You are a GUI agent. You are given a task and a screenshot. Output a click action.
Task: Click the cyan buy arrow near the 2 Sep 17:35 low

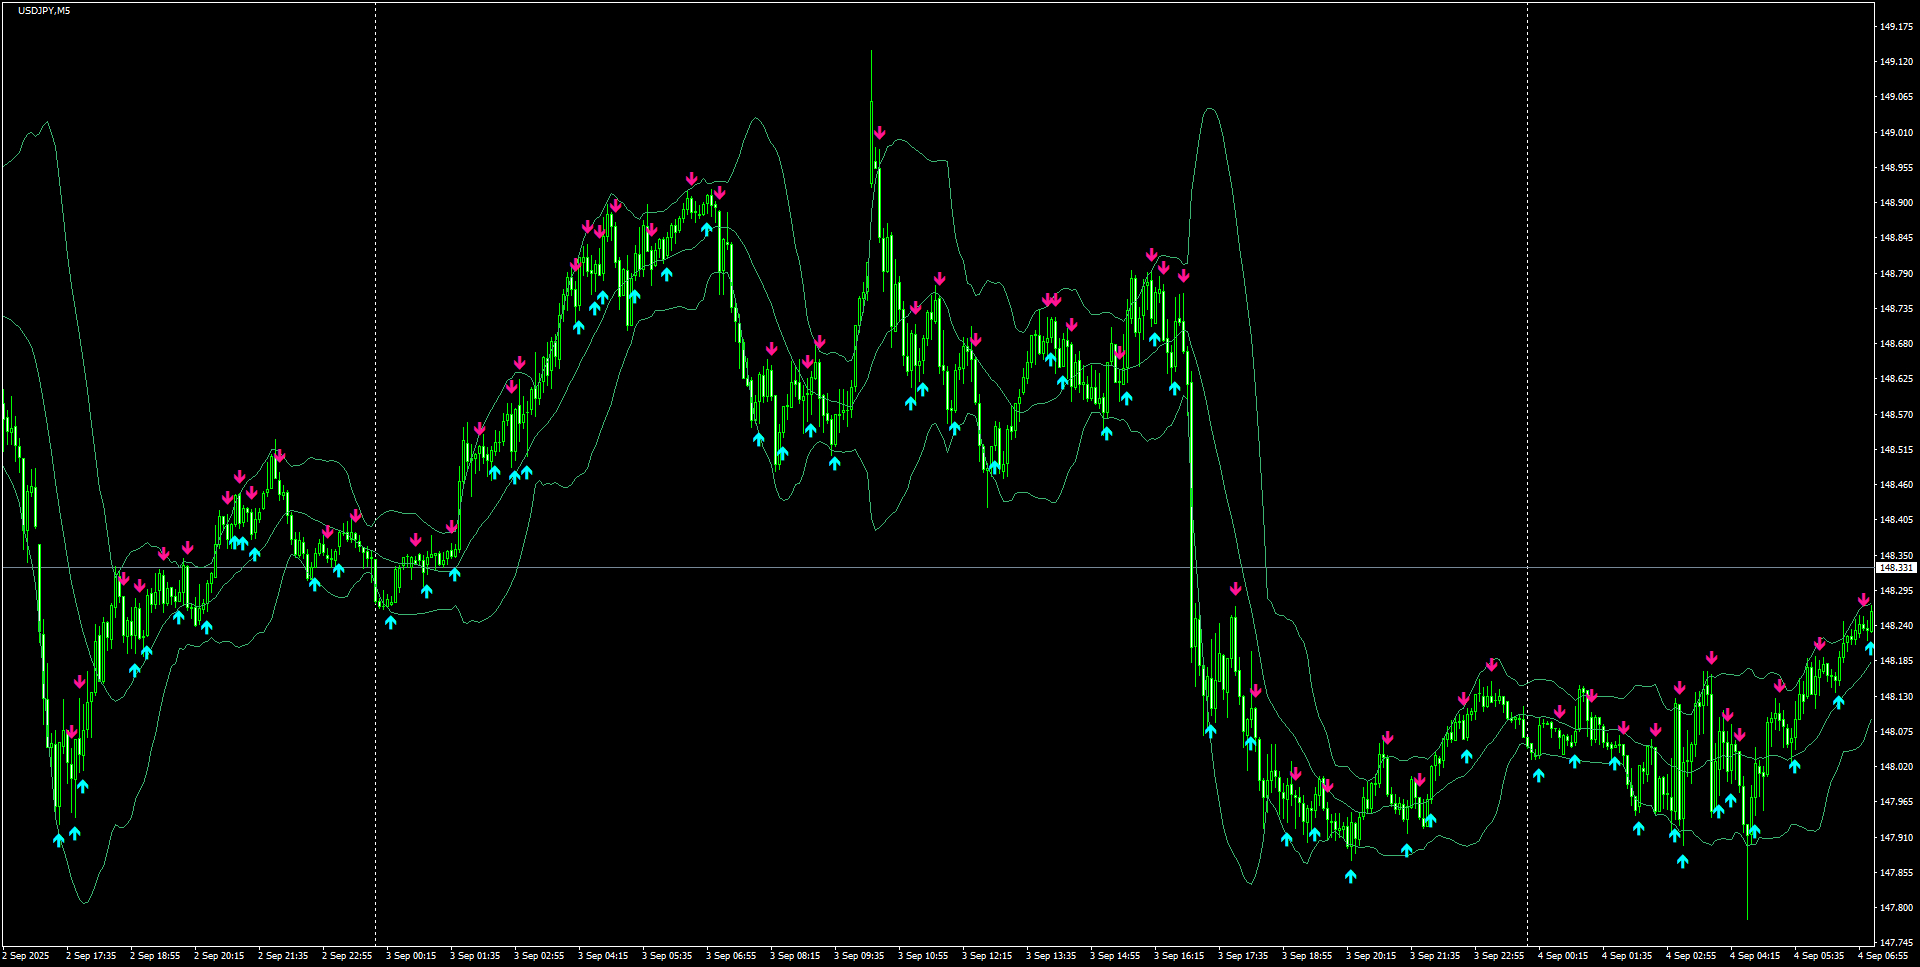(60, 839)
